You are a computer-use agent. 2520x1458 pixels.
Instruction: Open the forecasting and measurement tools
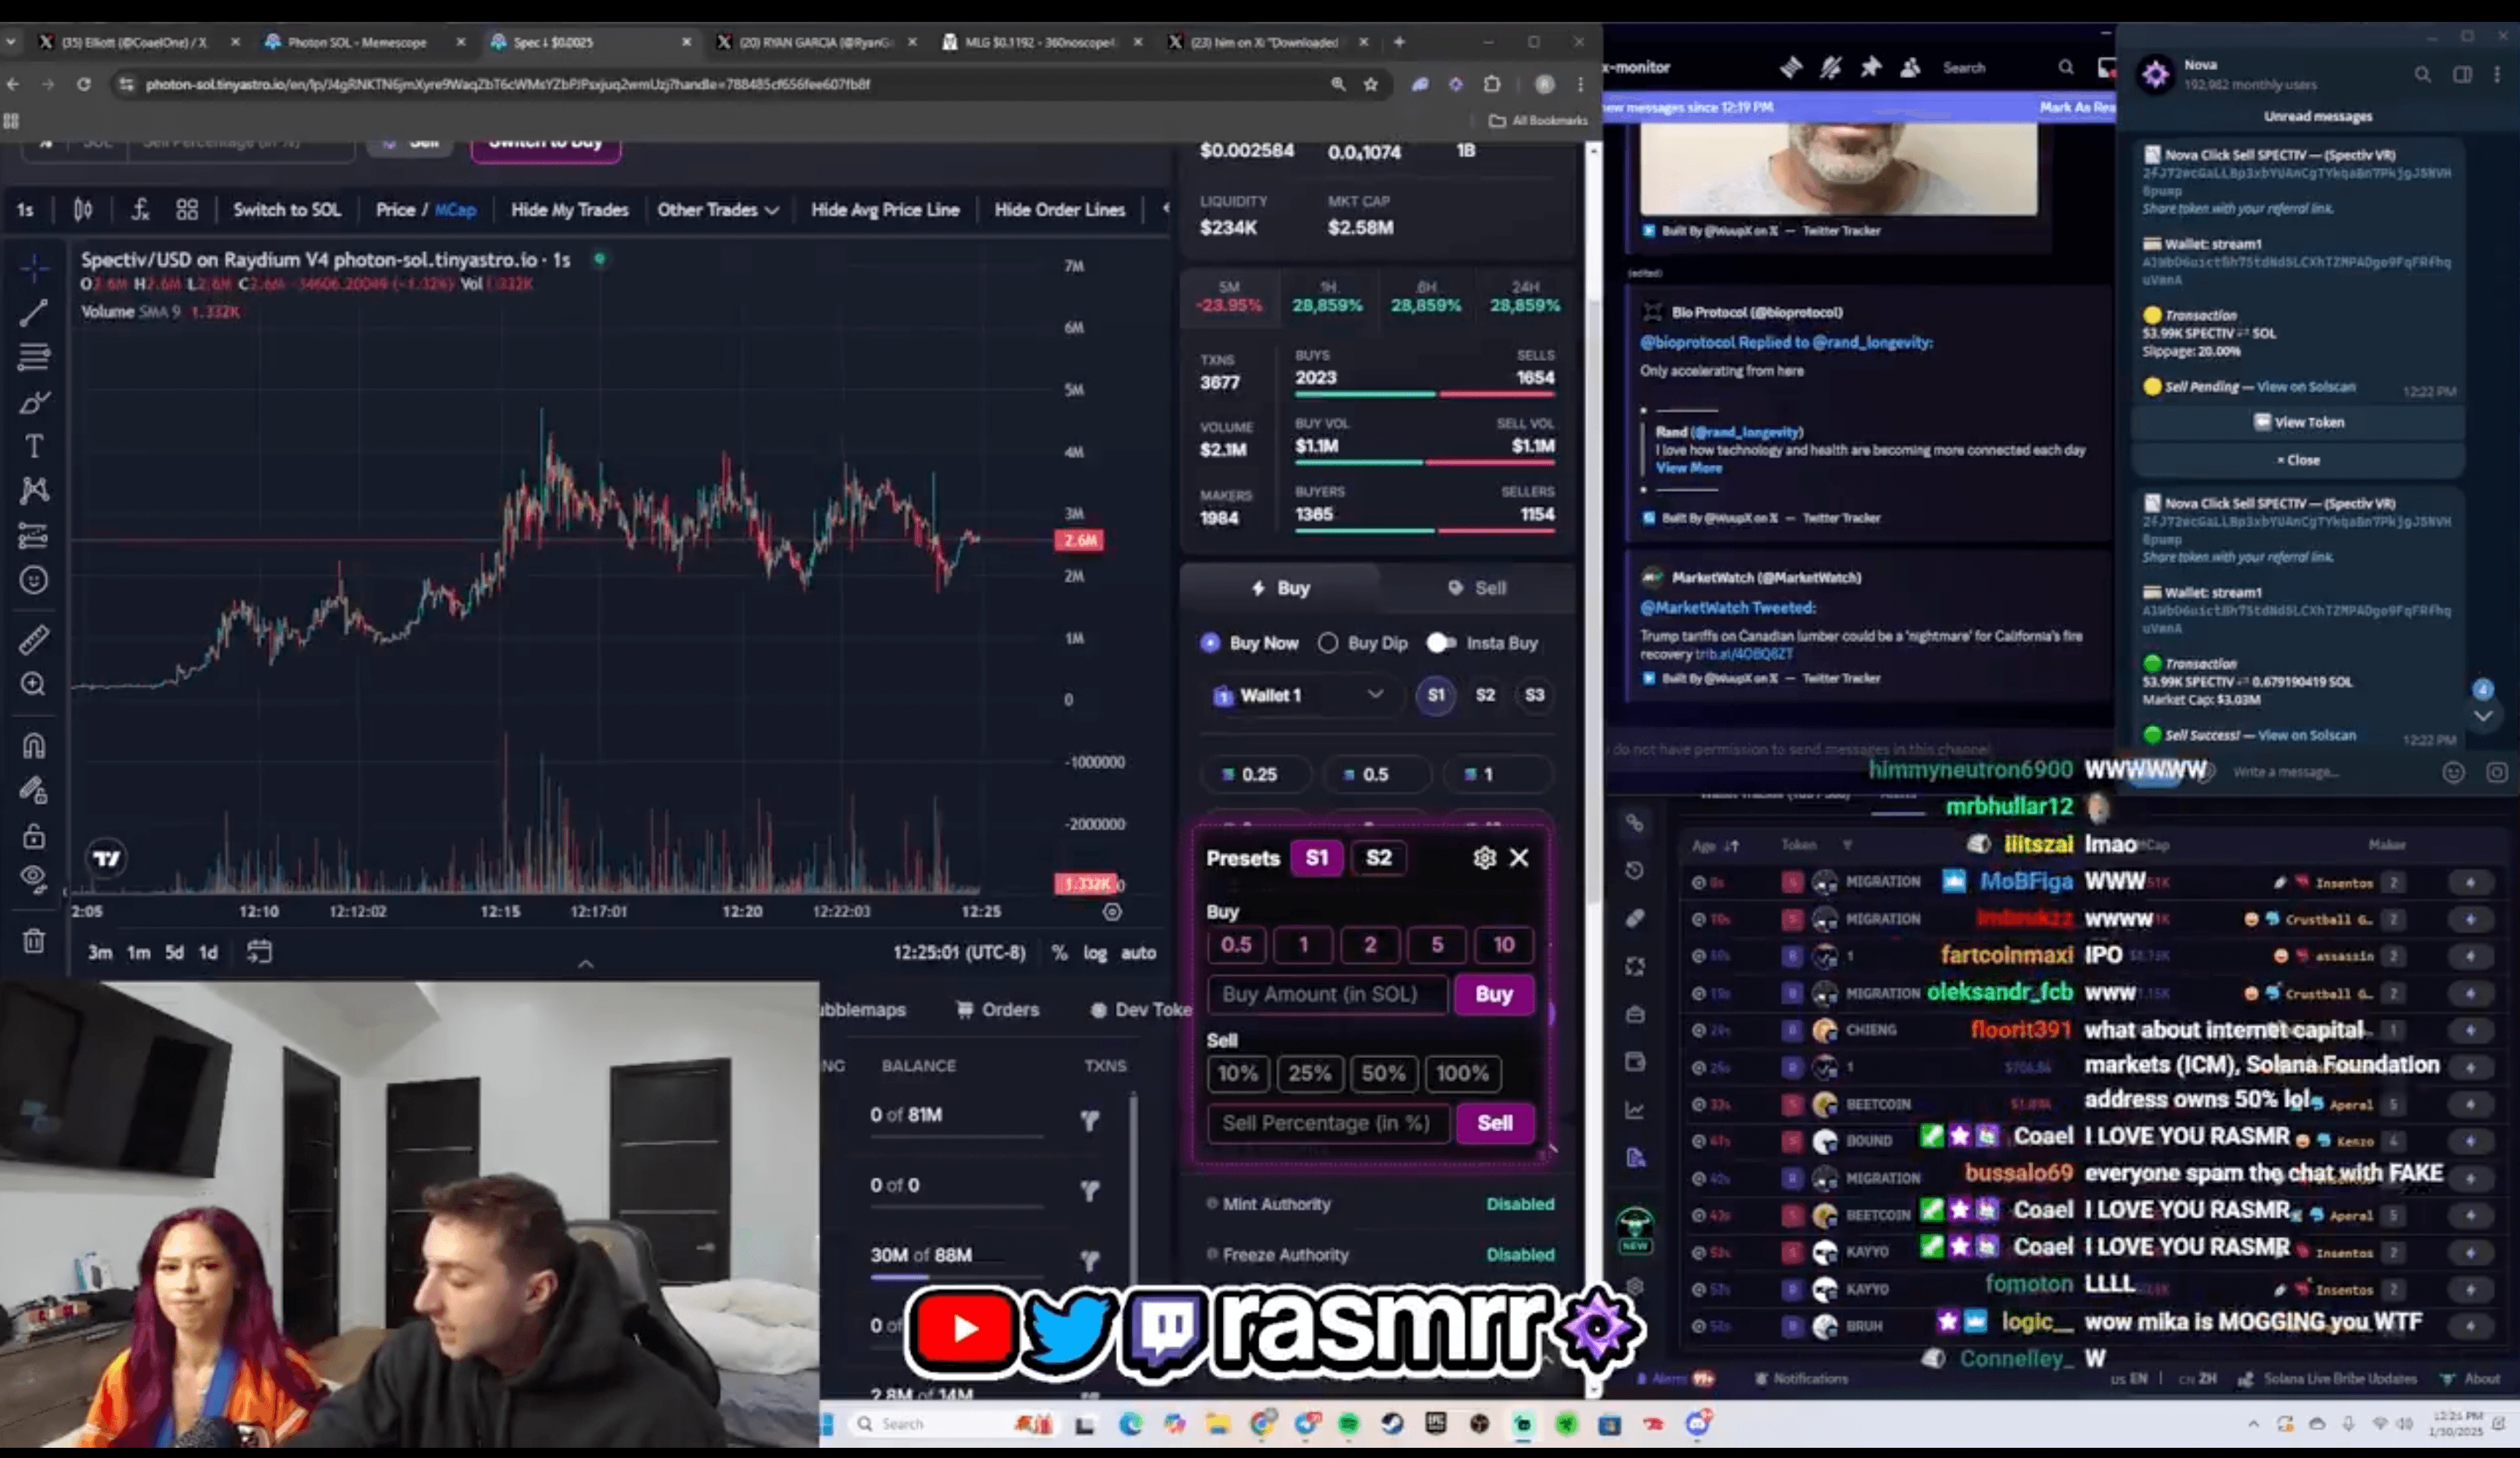[x=33, y=536]
